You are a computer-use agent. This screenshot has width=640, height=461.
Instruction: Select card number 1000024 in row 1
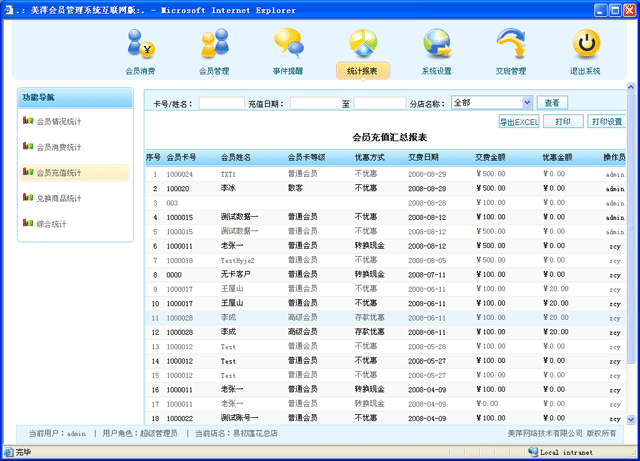(180, 174)
